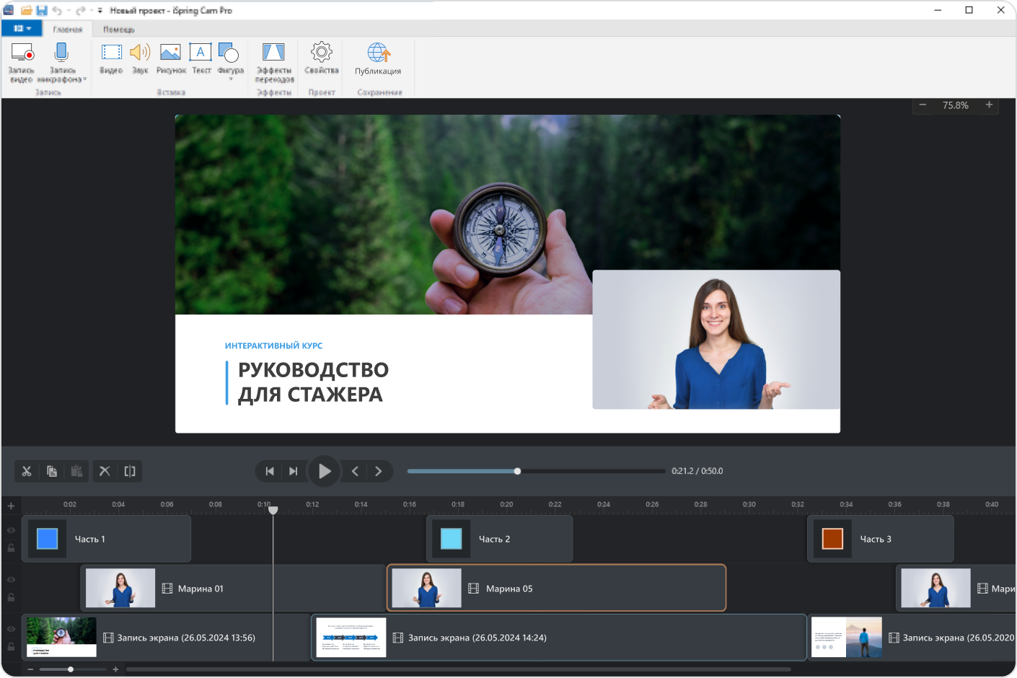Viewport: 1017px width, 678px height.
Task: Select the Часть 1 clip blue swatch
Action: coord(47,539)
